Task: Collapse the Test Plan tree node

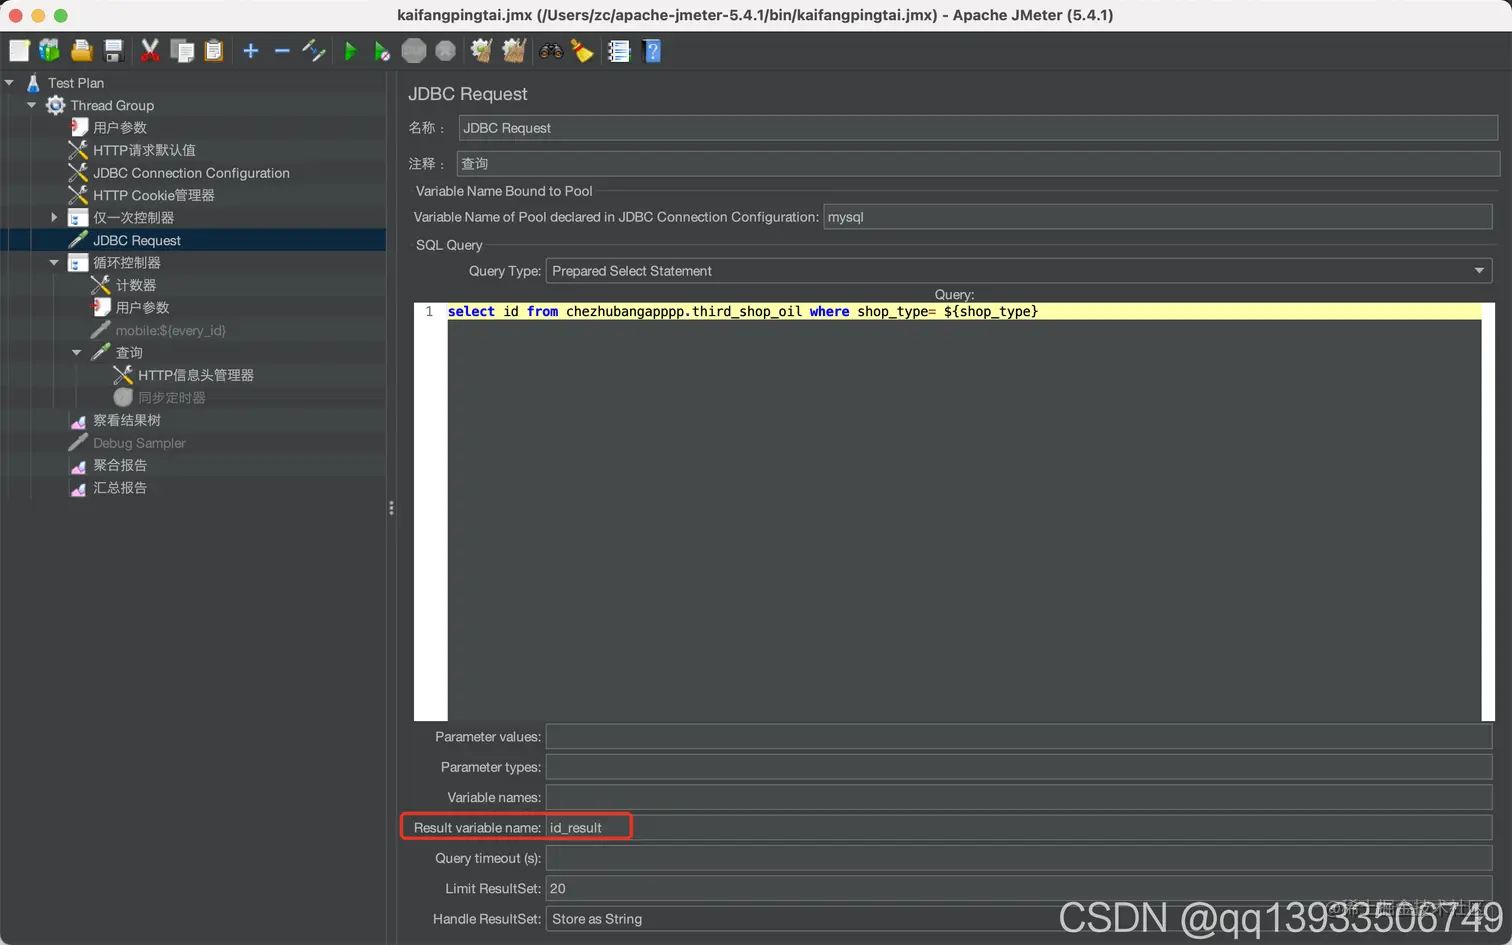Action: point(9,83)
